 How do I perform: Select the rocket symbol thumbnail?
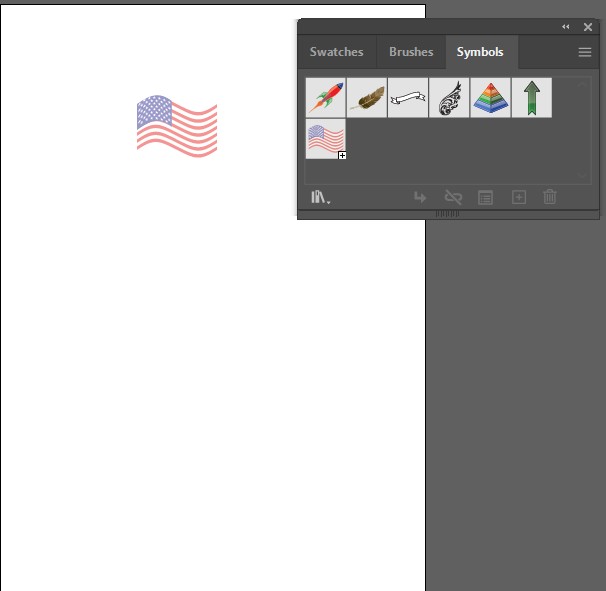[325, 98]
